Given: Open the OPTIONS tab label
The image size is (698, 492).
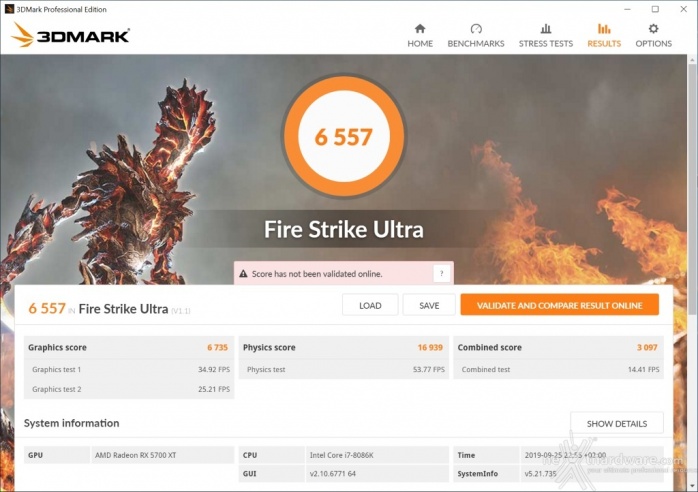Looking at the screenshot, I should tap(653, 44).
